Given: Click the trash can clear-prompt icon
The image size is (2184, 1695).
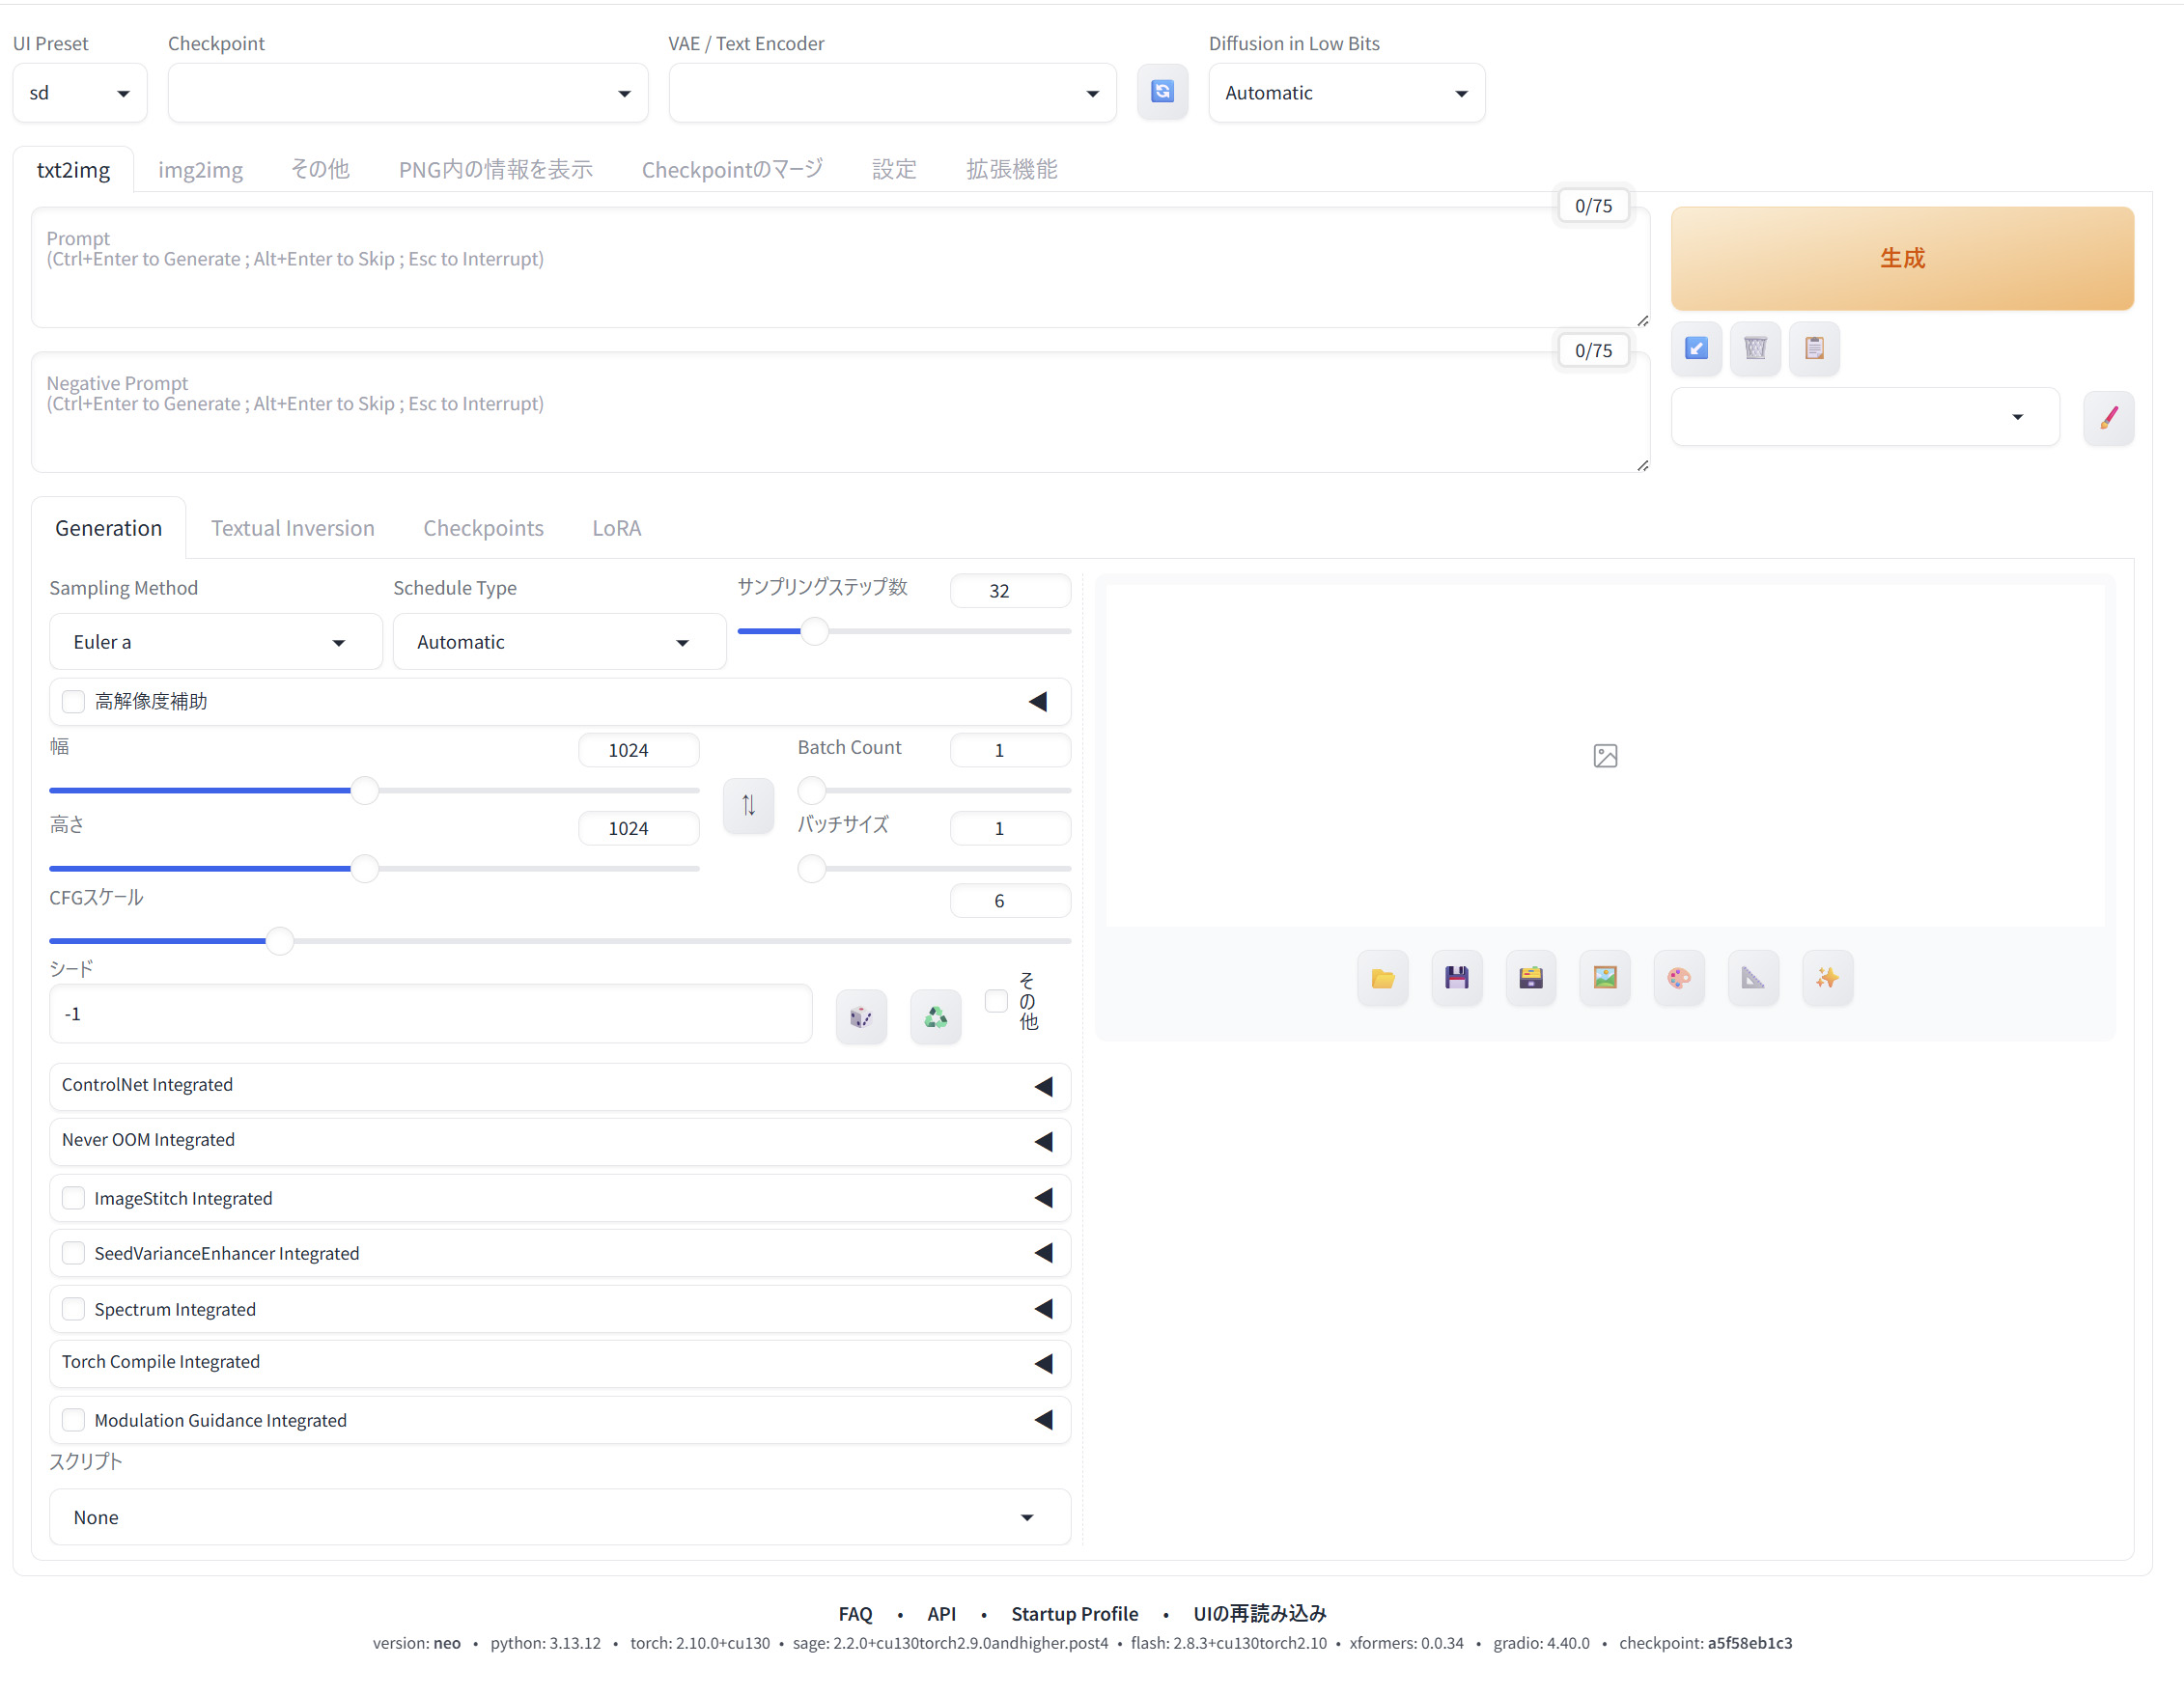Looking at the screenshot, I should click(1755, 348).
